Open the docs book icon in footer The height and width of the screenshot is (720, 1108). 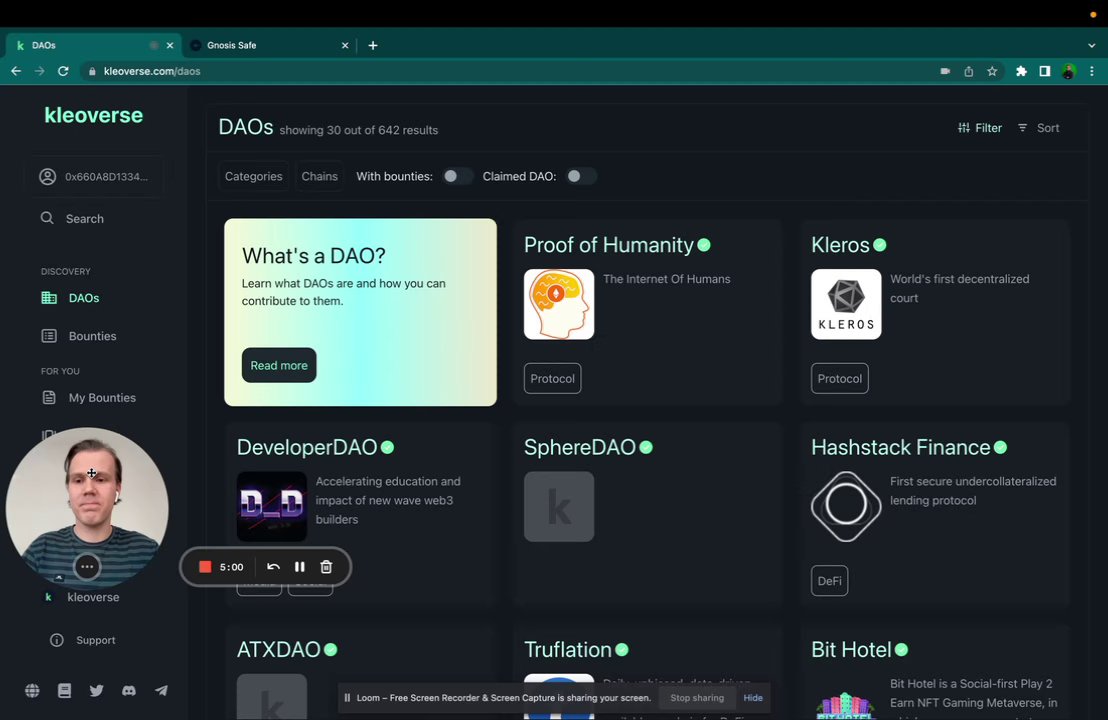(x=64, y=691)
